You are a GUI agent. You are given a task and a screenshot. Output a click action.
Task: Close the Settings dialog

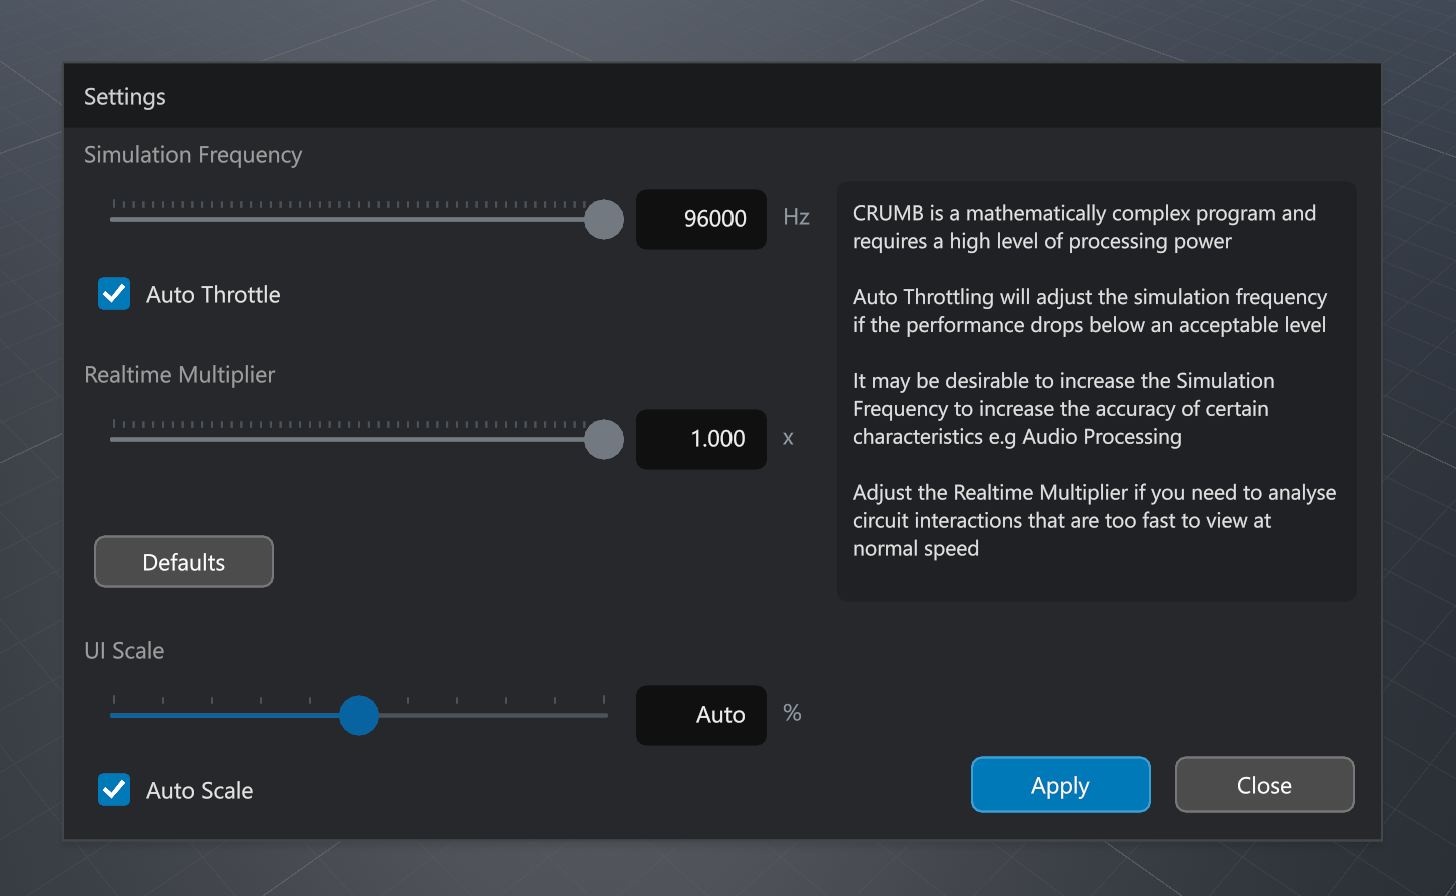[x=1264, y=784]
